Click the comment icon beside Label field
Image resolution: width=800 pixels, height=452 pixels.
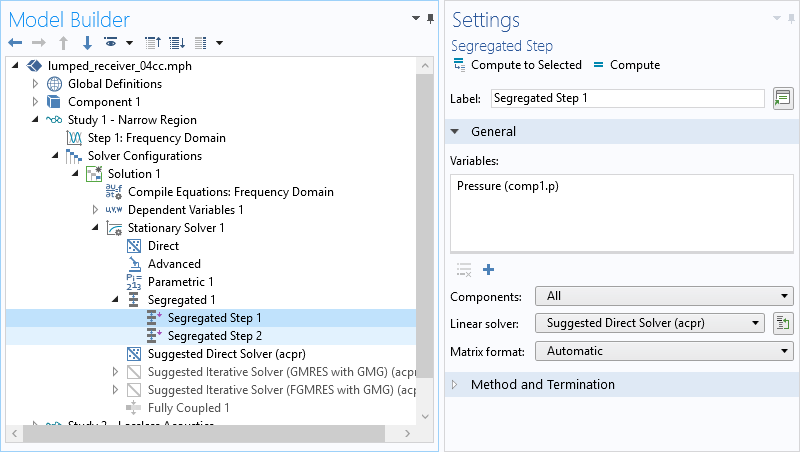pyautogui.click(x=782, y=98)
